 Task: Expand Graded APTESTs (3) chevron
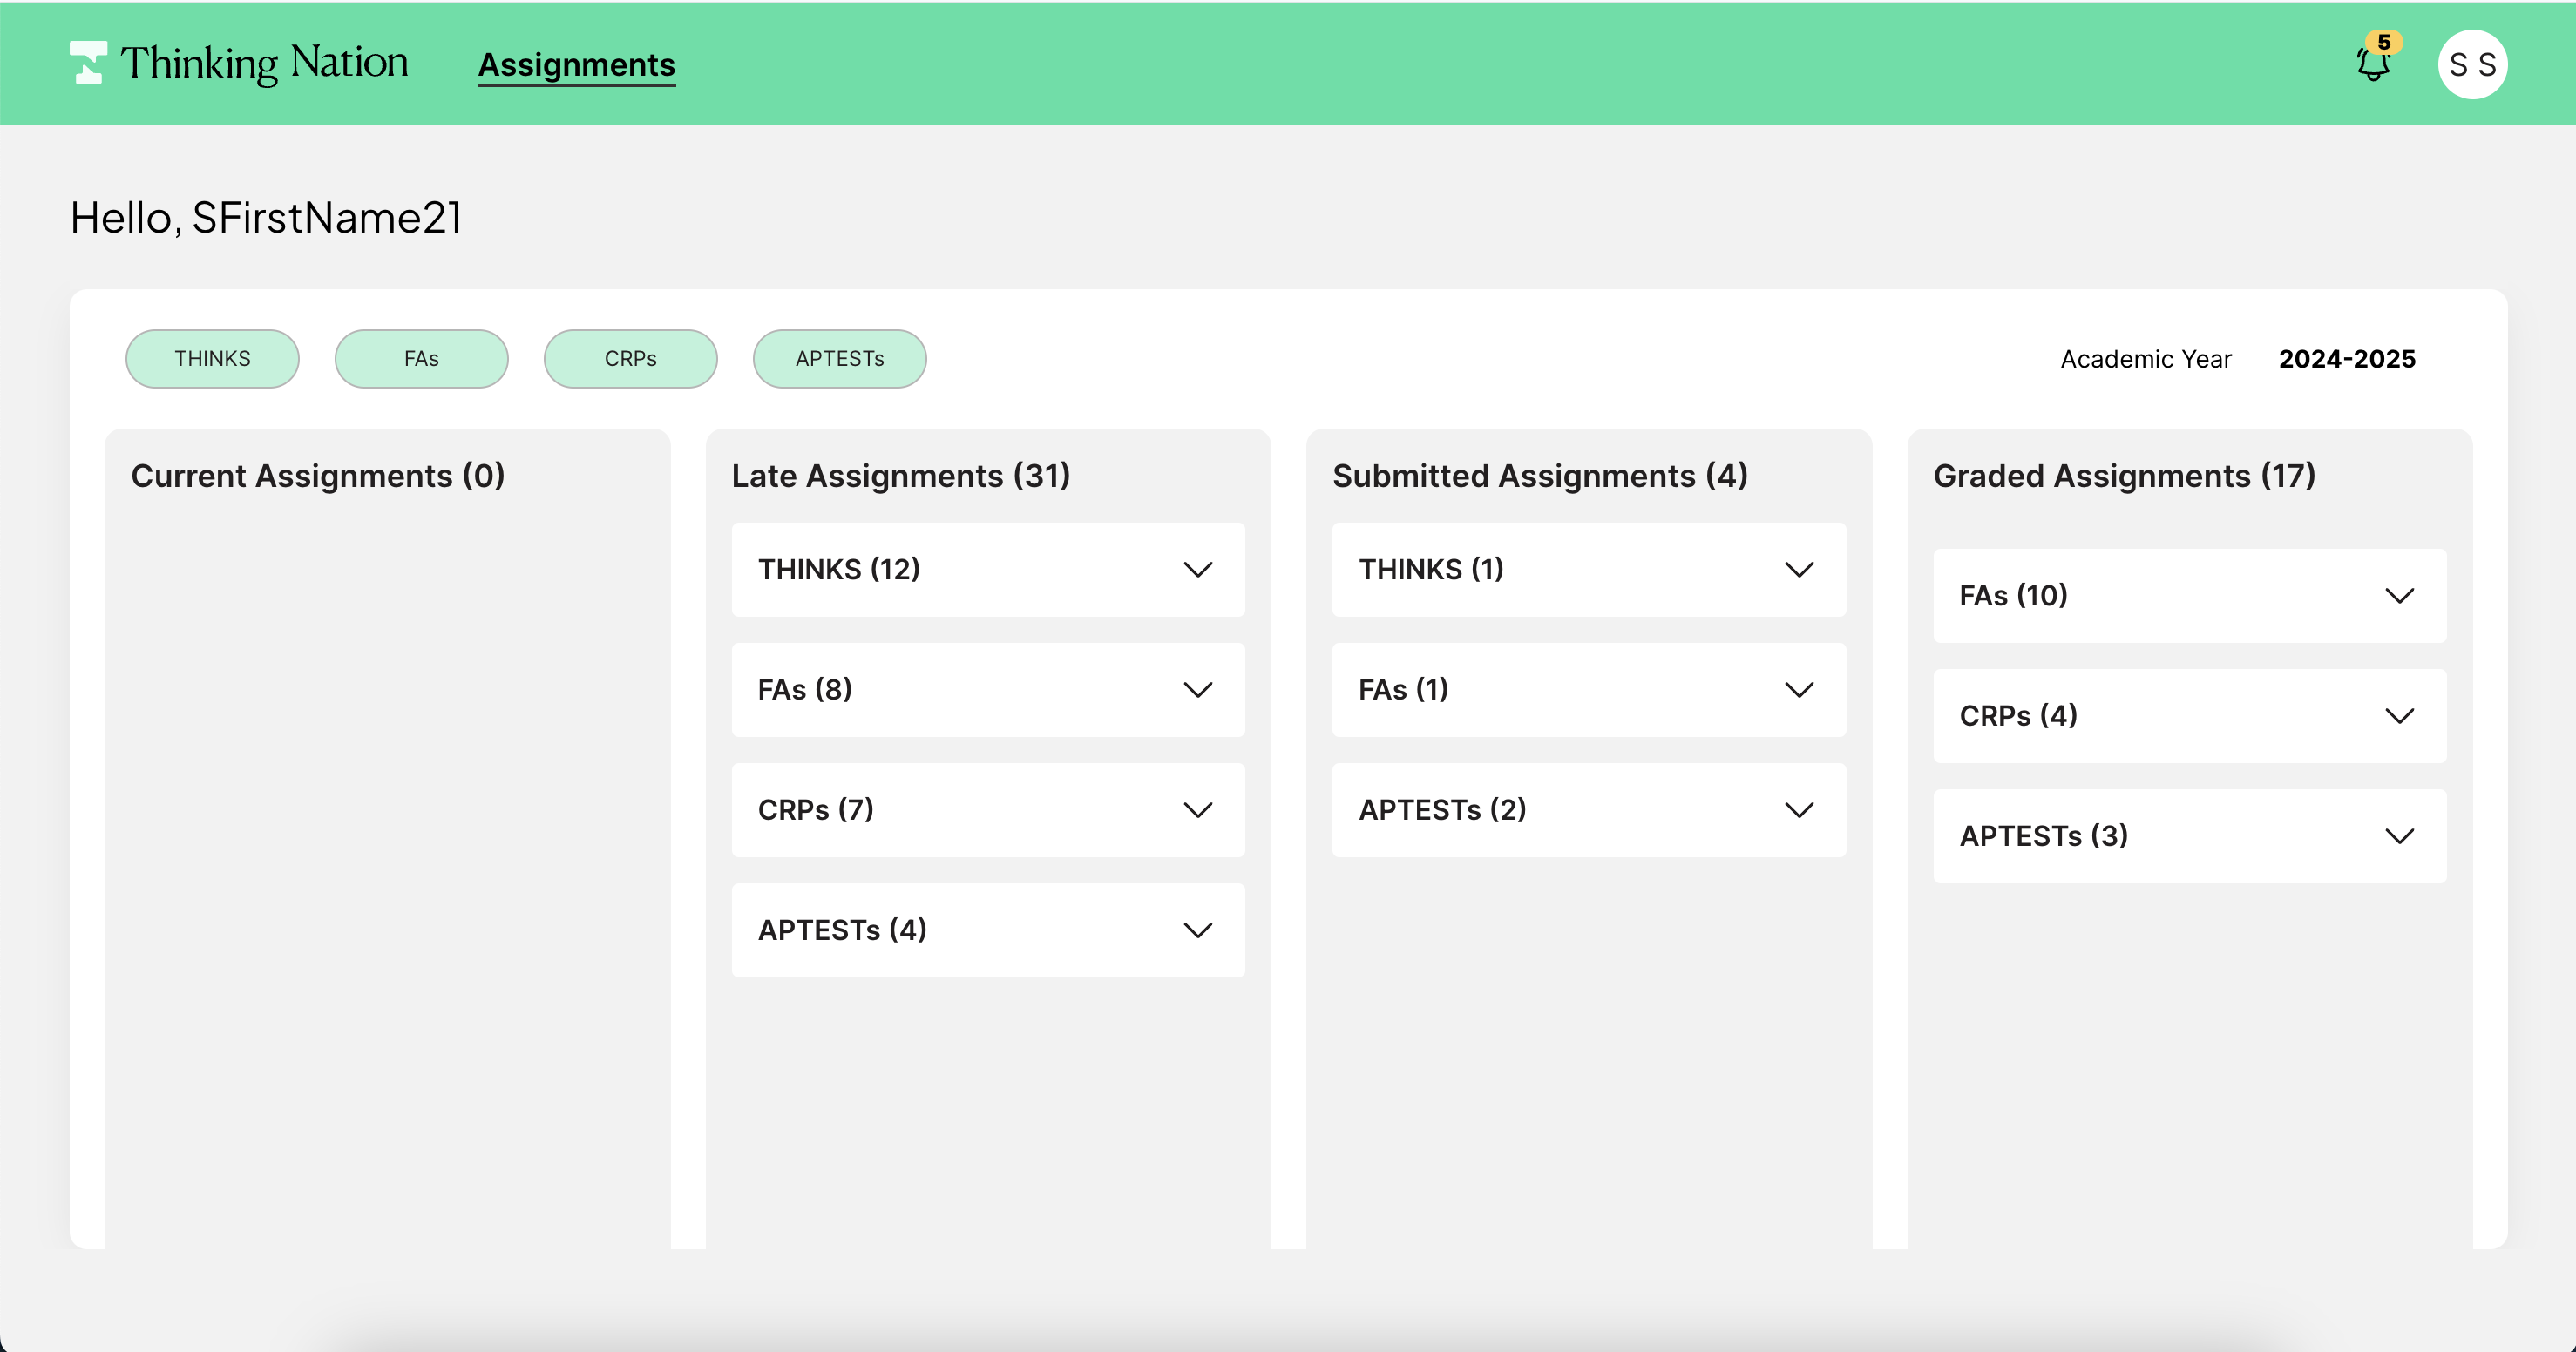(2399, 836)
